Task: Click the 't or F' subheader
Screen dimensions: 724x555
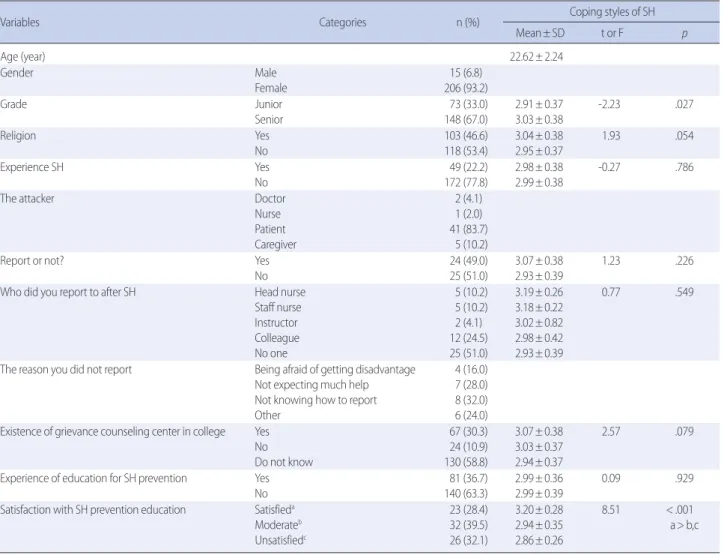Action: (612, 33)
